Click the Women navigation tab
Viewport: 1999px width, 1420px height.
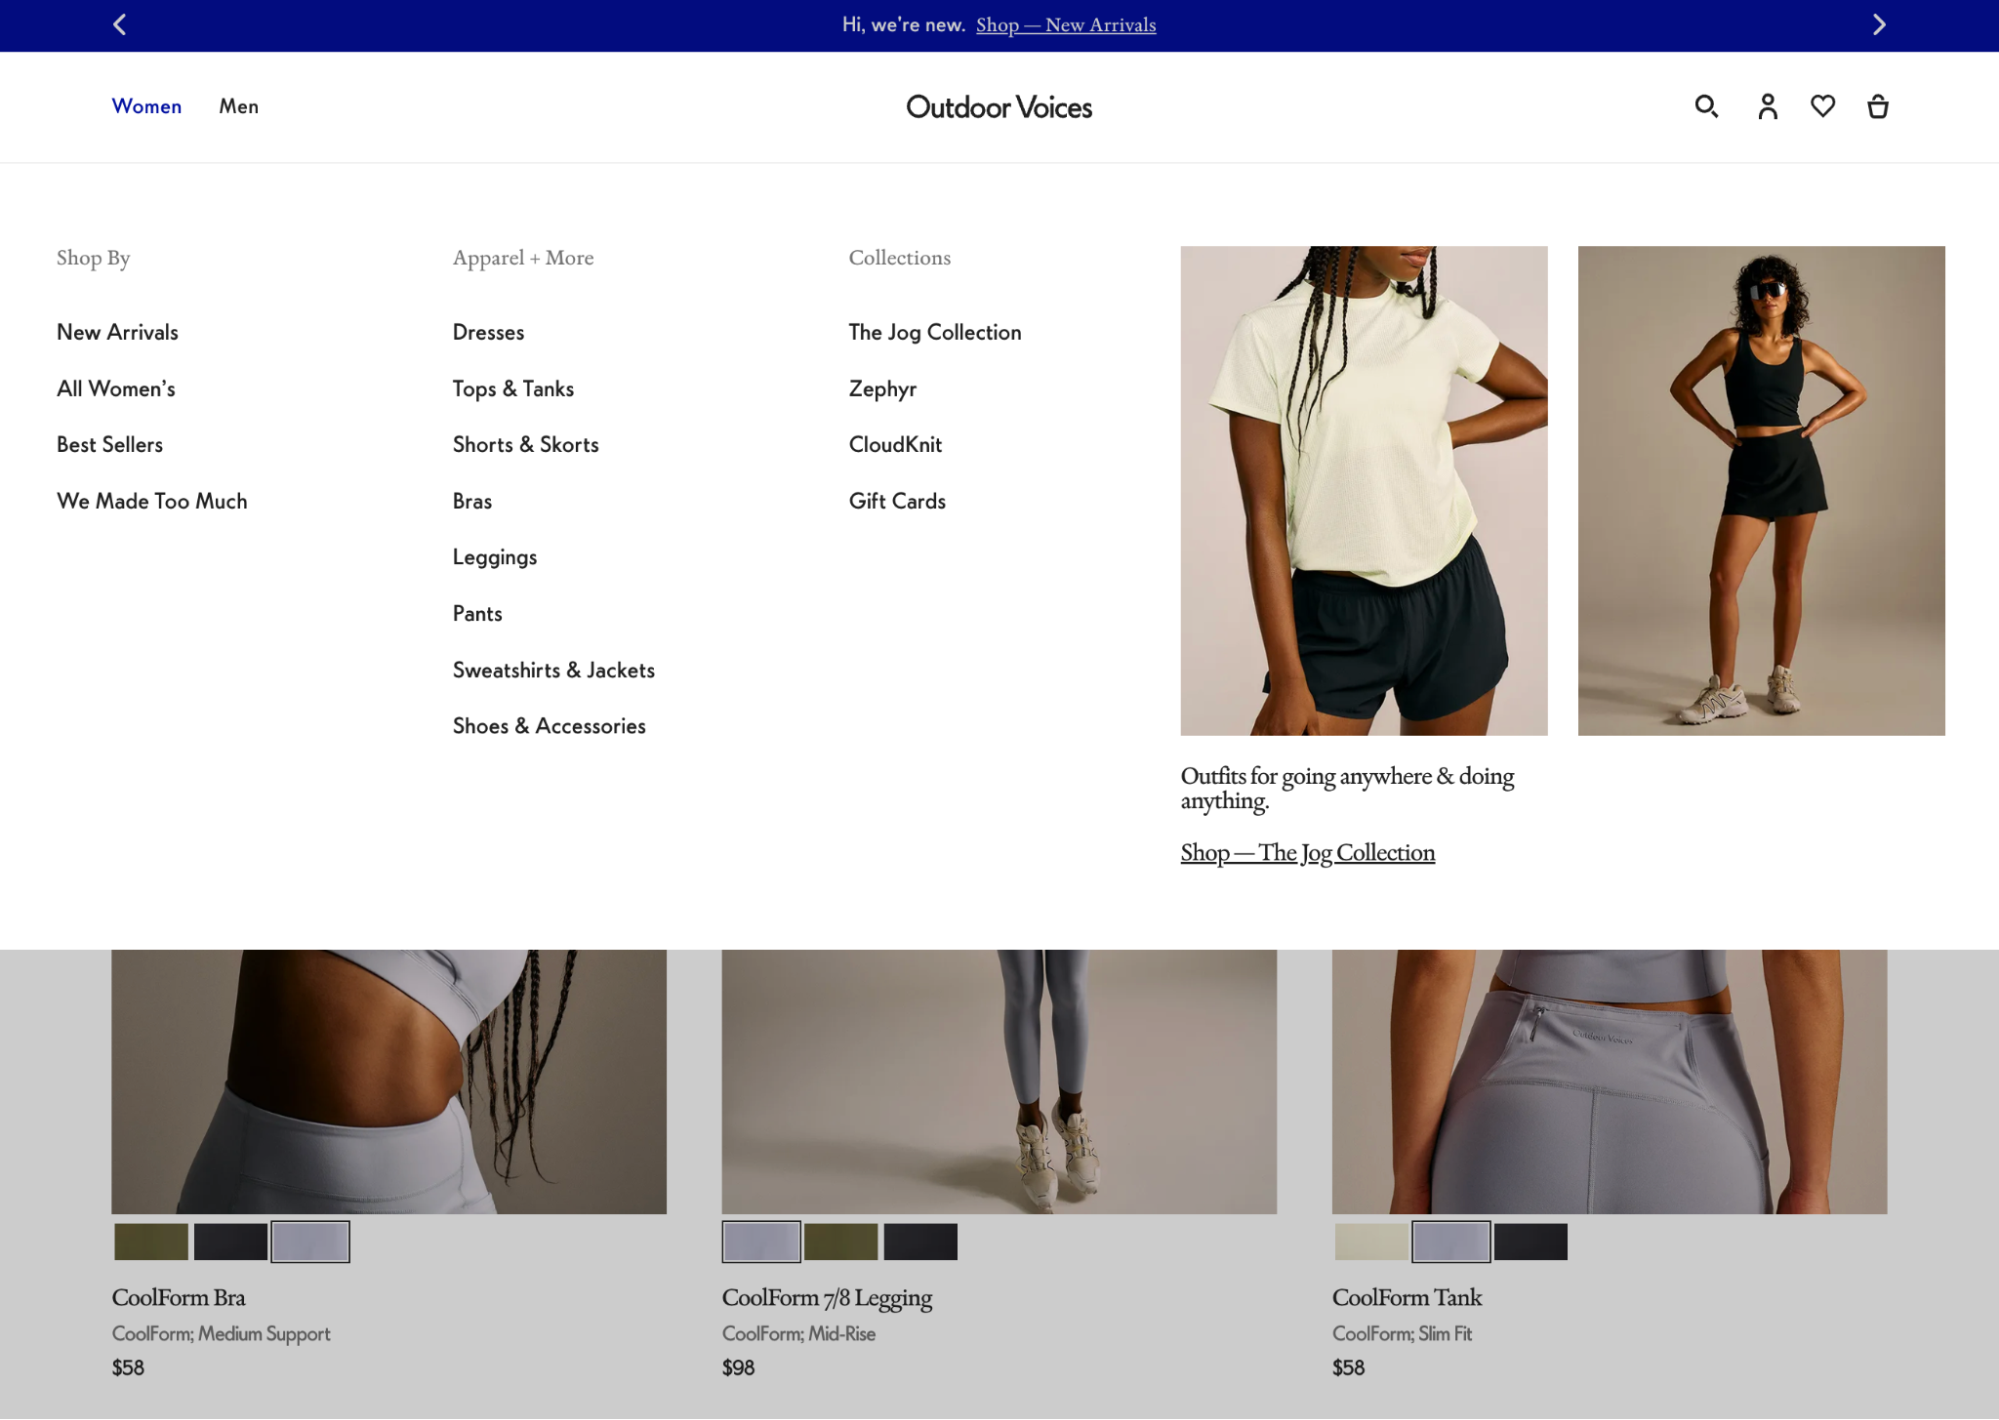(x=146, y=106)
